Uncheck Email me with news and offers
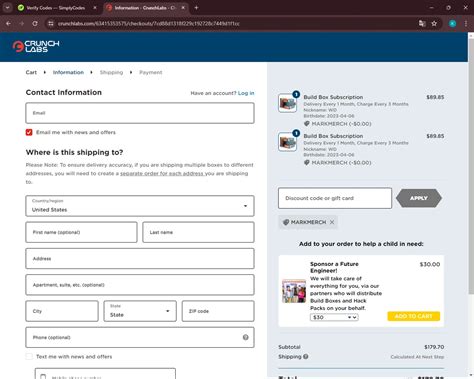 tap(29, 132)
